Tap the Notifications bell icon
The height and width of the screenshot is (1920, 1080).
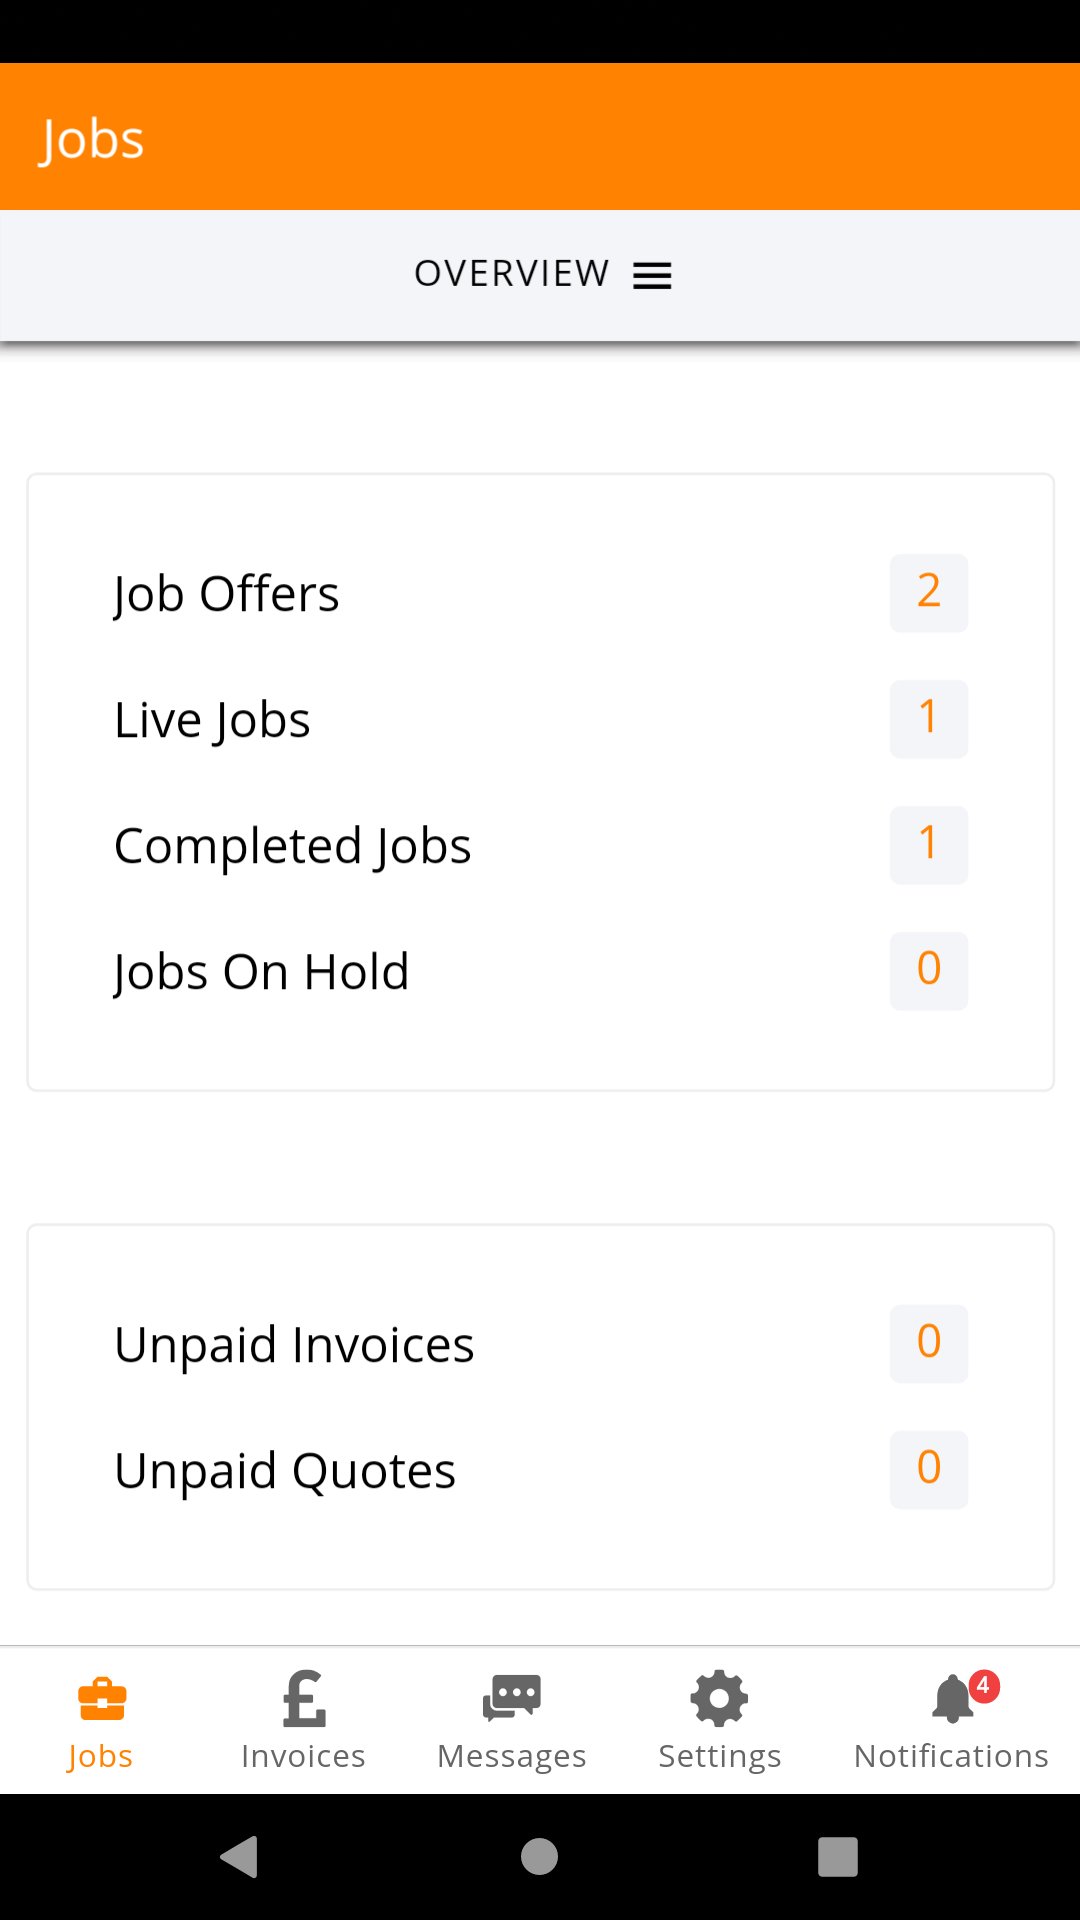point(951,1700)
